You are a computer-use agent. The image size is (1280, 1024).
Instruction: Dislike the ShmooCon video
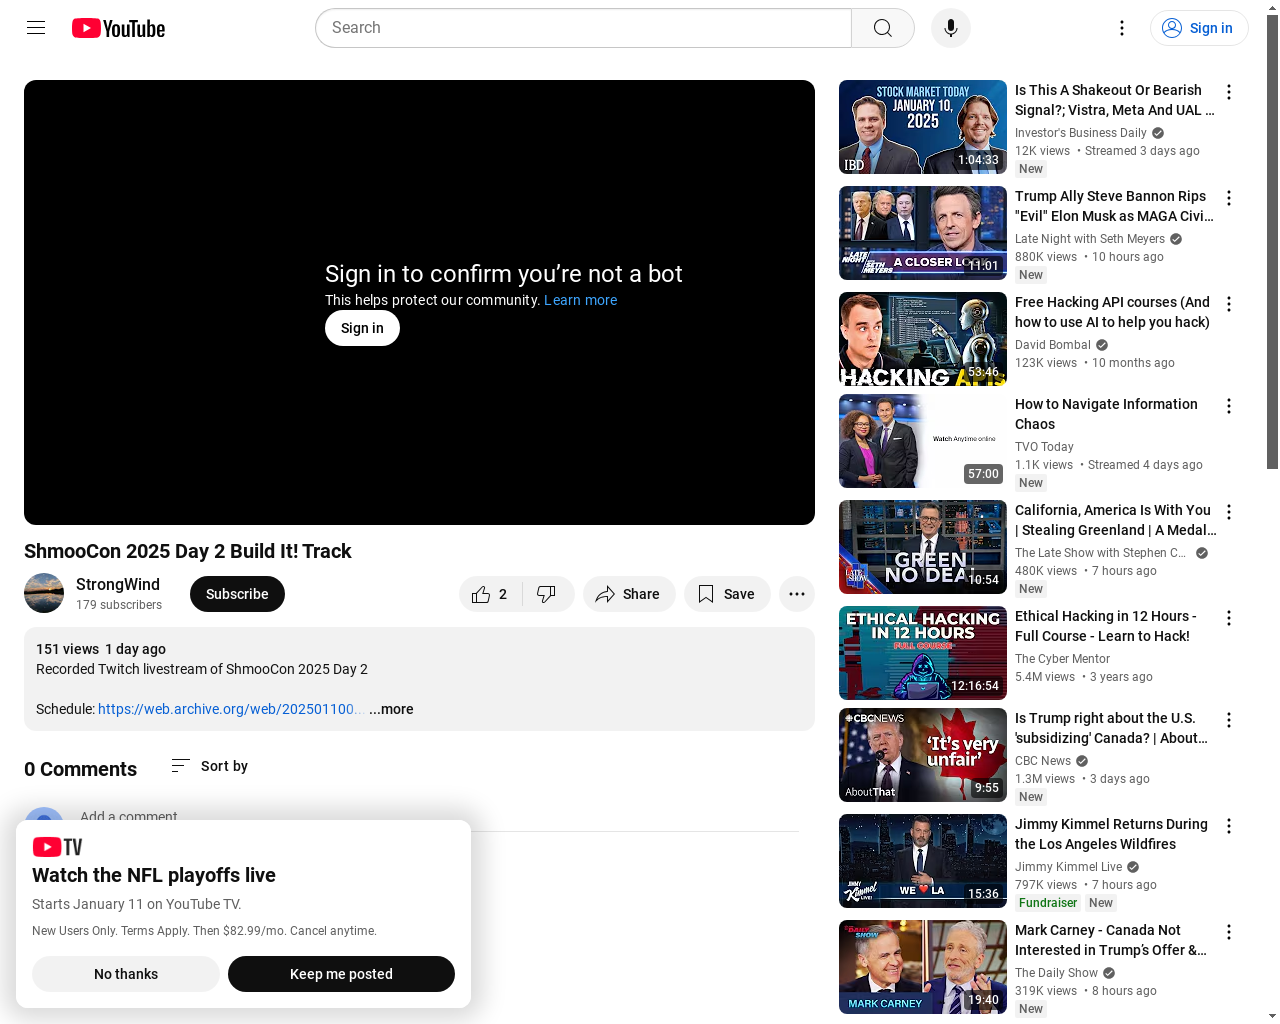(546, 594)
